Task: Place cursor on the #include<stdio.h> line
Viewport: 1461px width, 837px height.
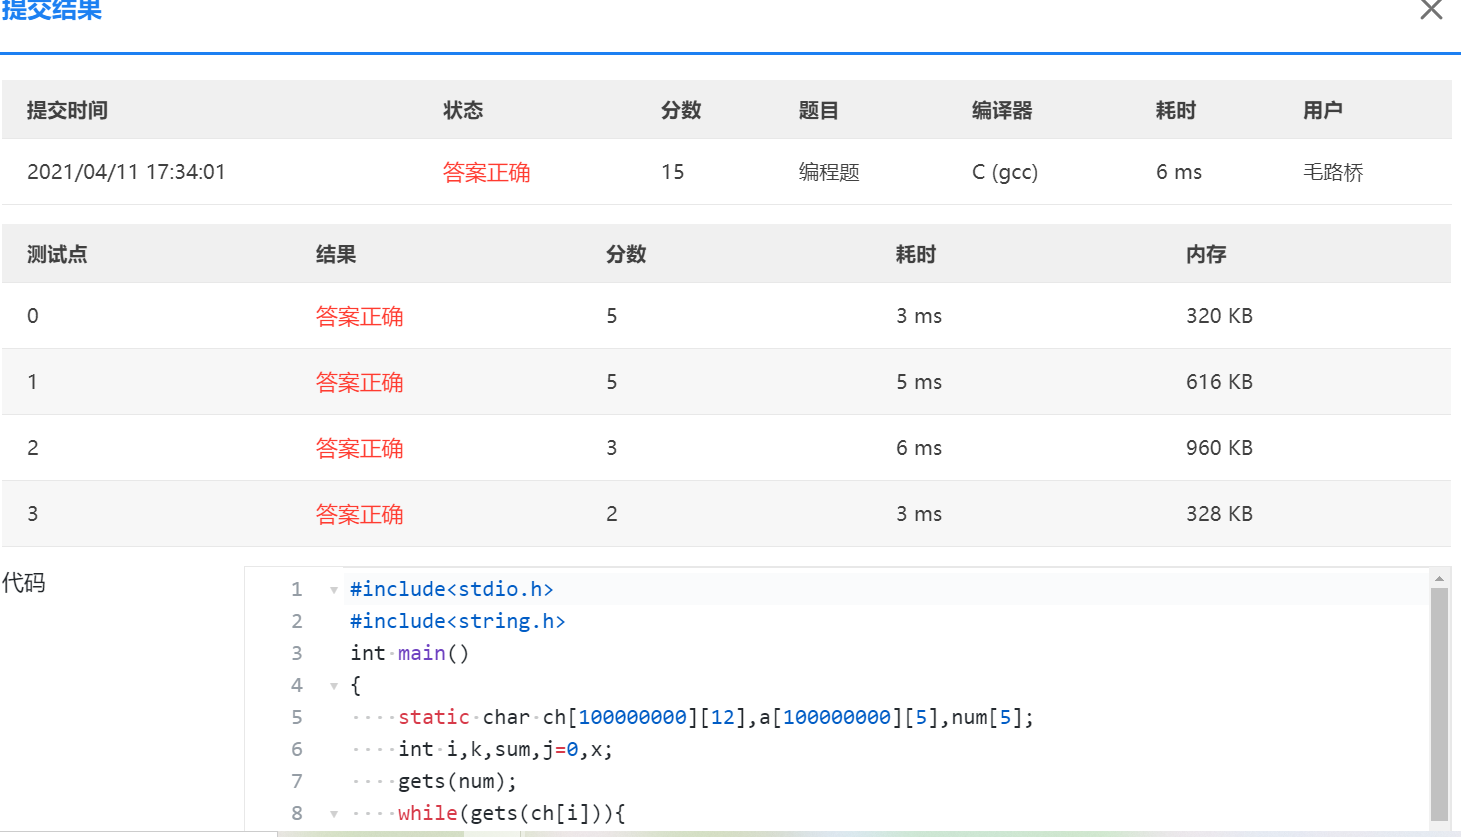Action: (x=451, y=589)
